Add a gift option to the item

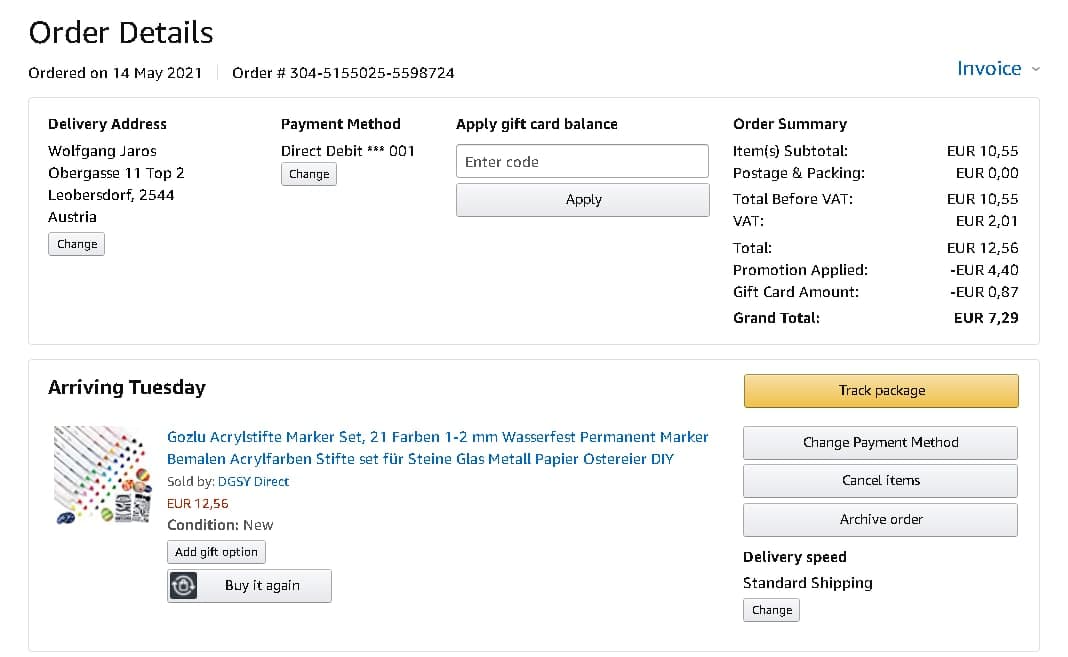click(216, 552)
